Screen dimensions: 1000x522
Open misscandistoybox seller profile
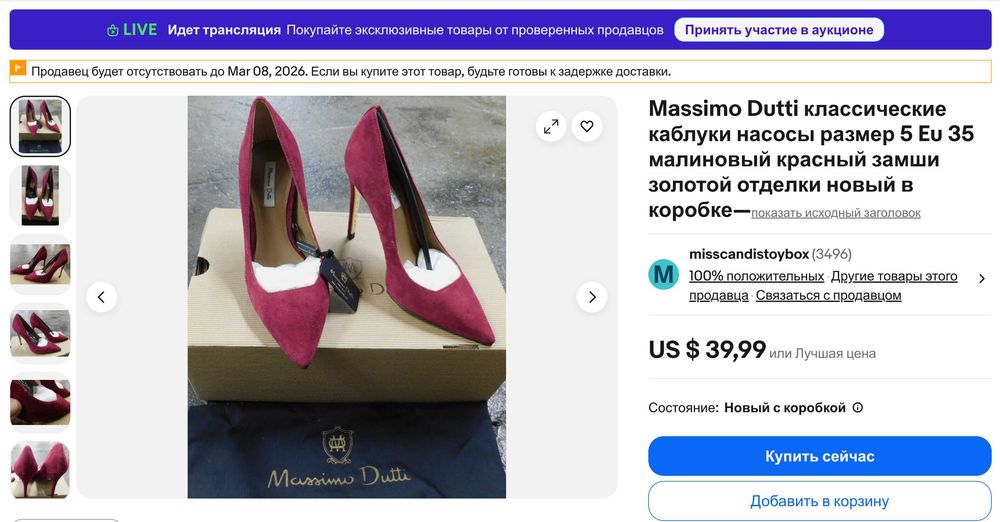coord(749,254)
